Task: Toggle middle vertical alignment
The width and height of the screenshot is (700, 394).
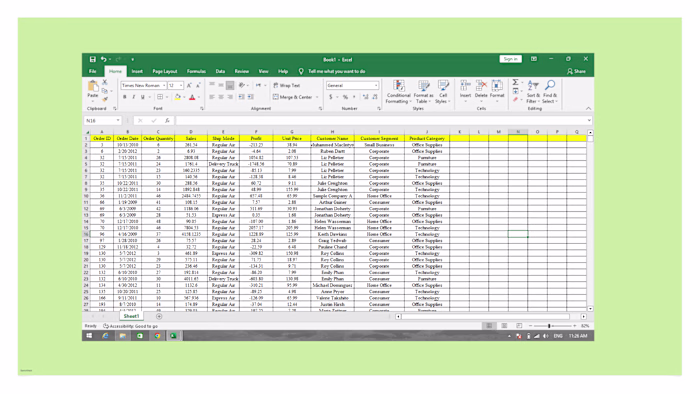Action: [x=221, y=85]
